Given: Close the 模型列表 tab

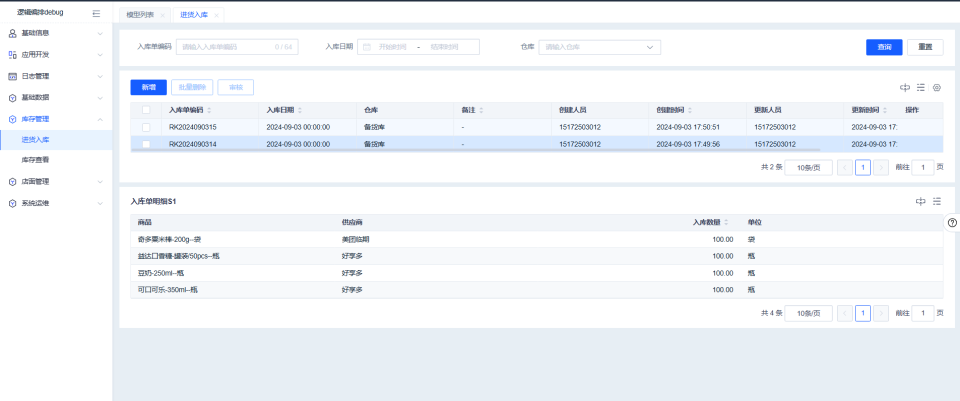Looking at the screenshot, I should pos(162,14).
